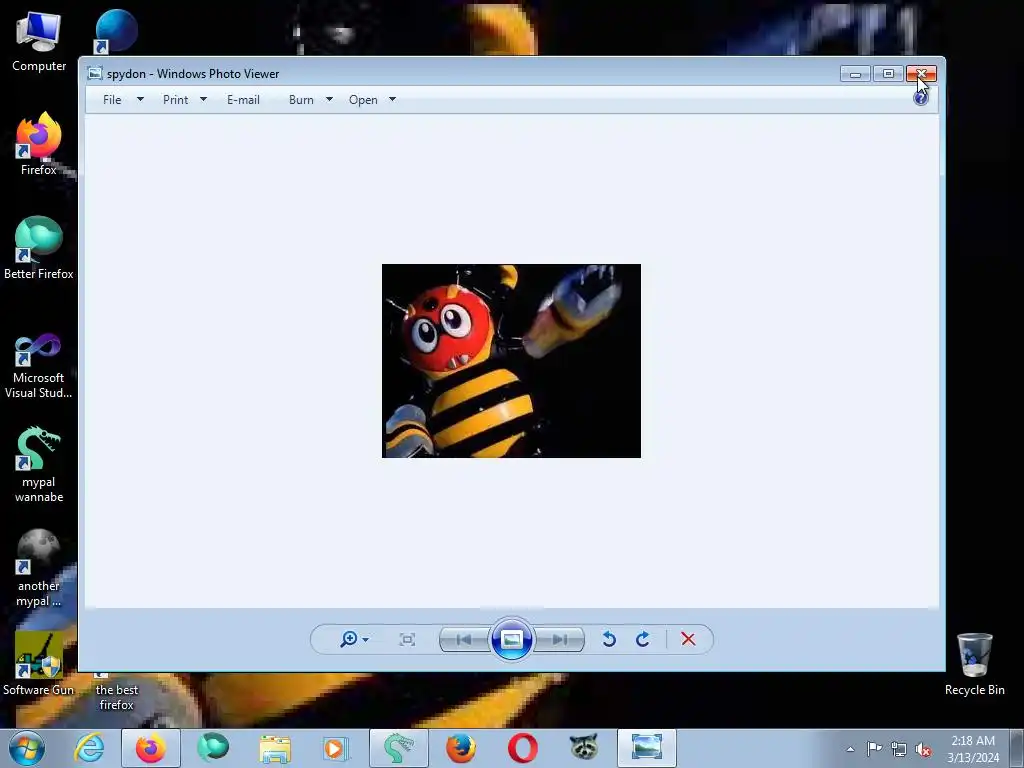Select the Microsoft Visual Studio shortcut
The image size is (1024, 768).
39,366
